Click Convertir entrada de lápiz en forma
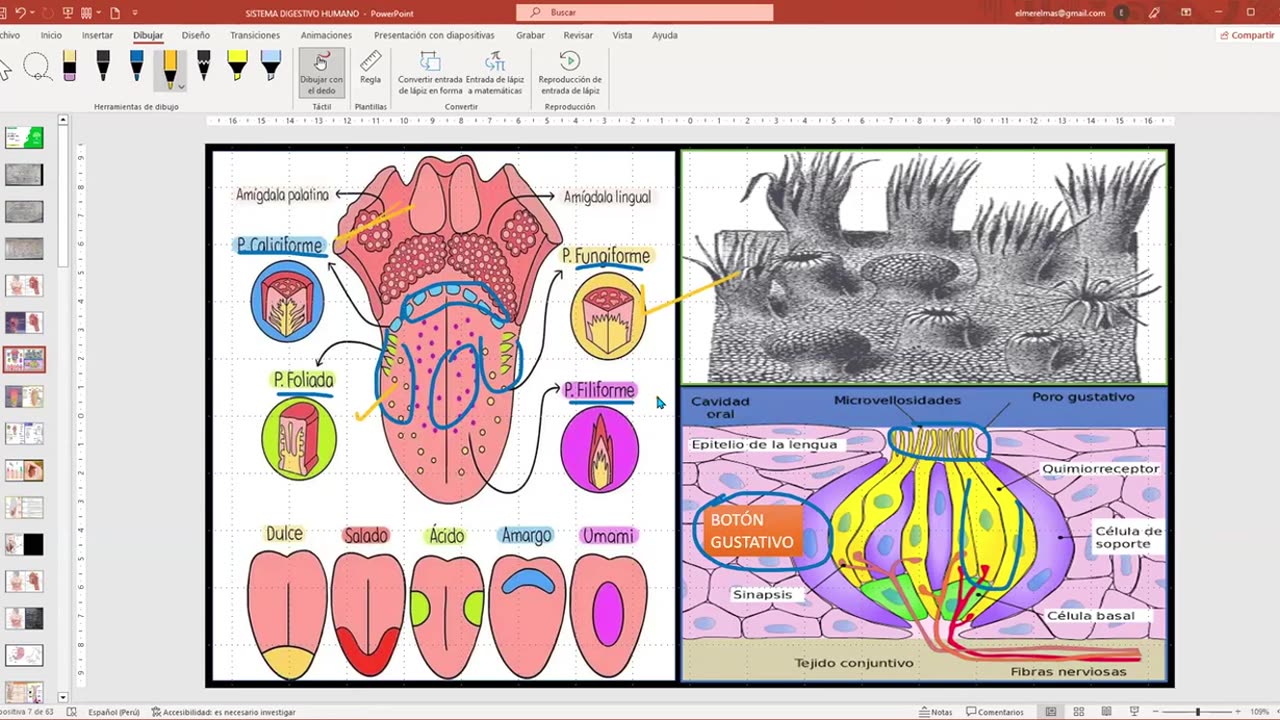1280x720 pixels. 430,72
